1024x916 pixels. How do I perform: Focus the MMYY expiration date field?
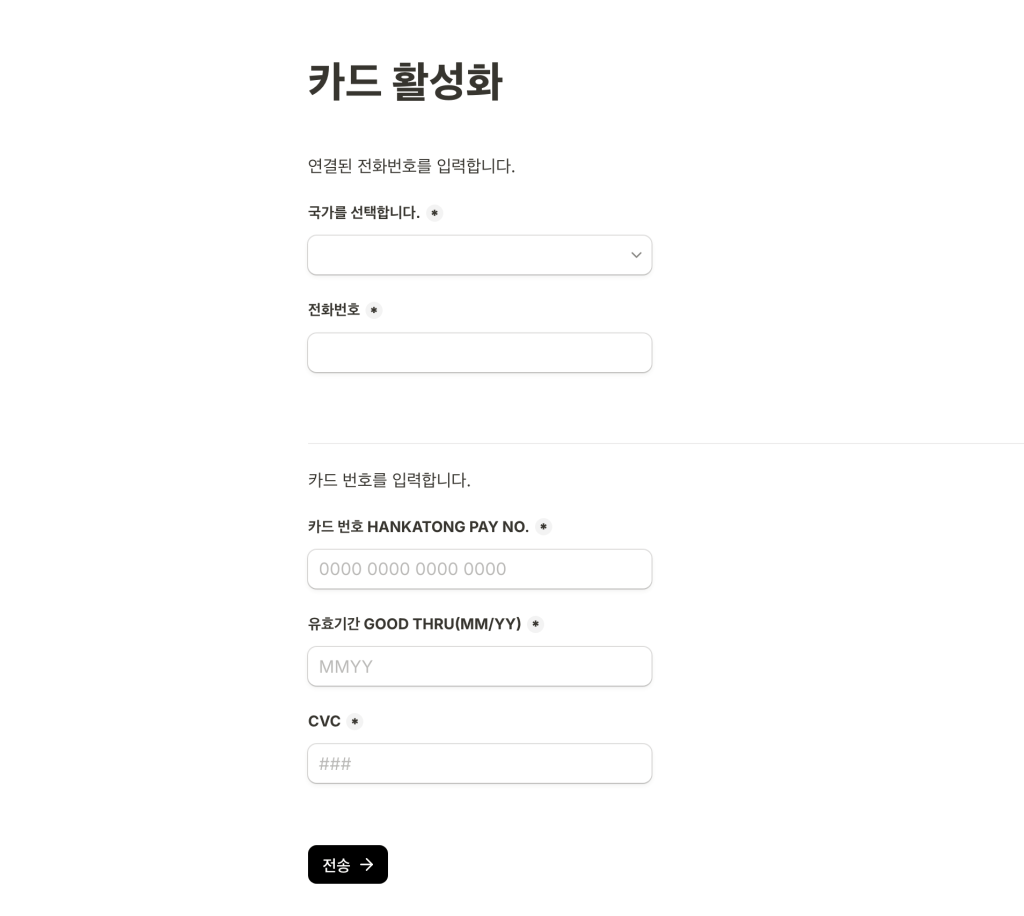480,666
